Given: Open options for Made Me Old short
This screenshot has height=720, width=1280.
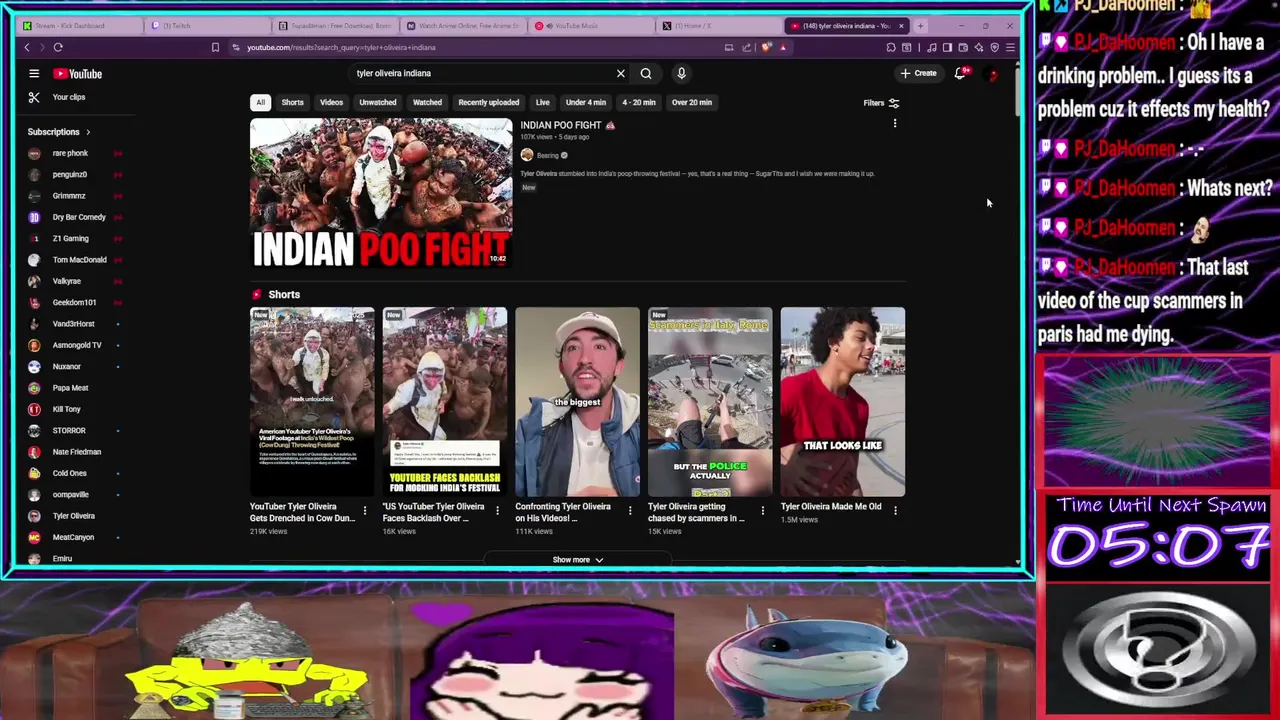Looking at the screenshot, I should point(895,511).
